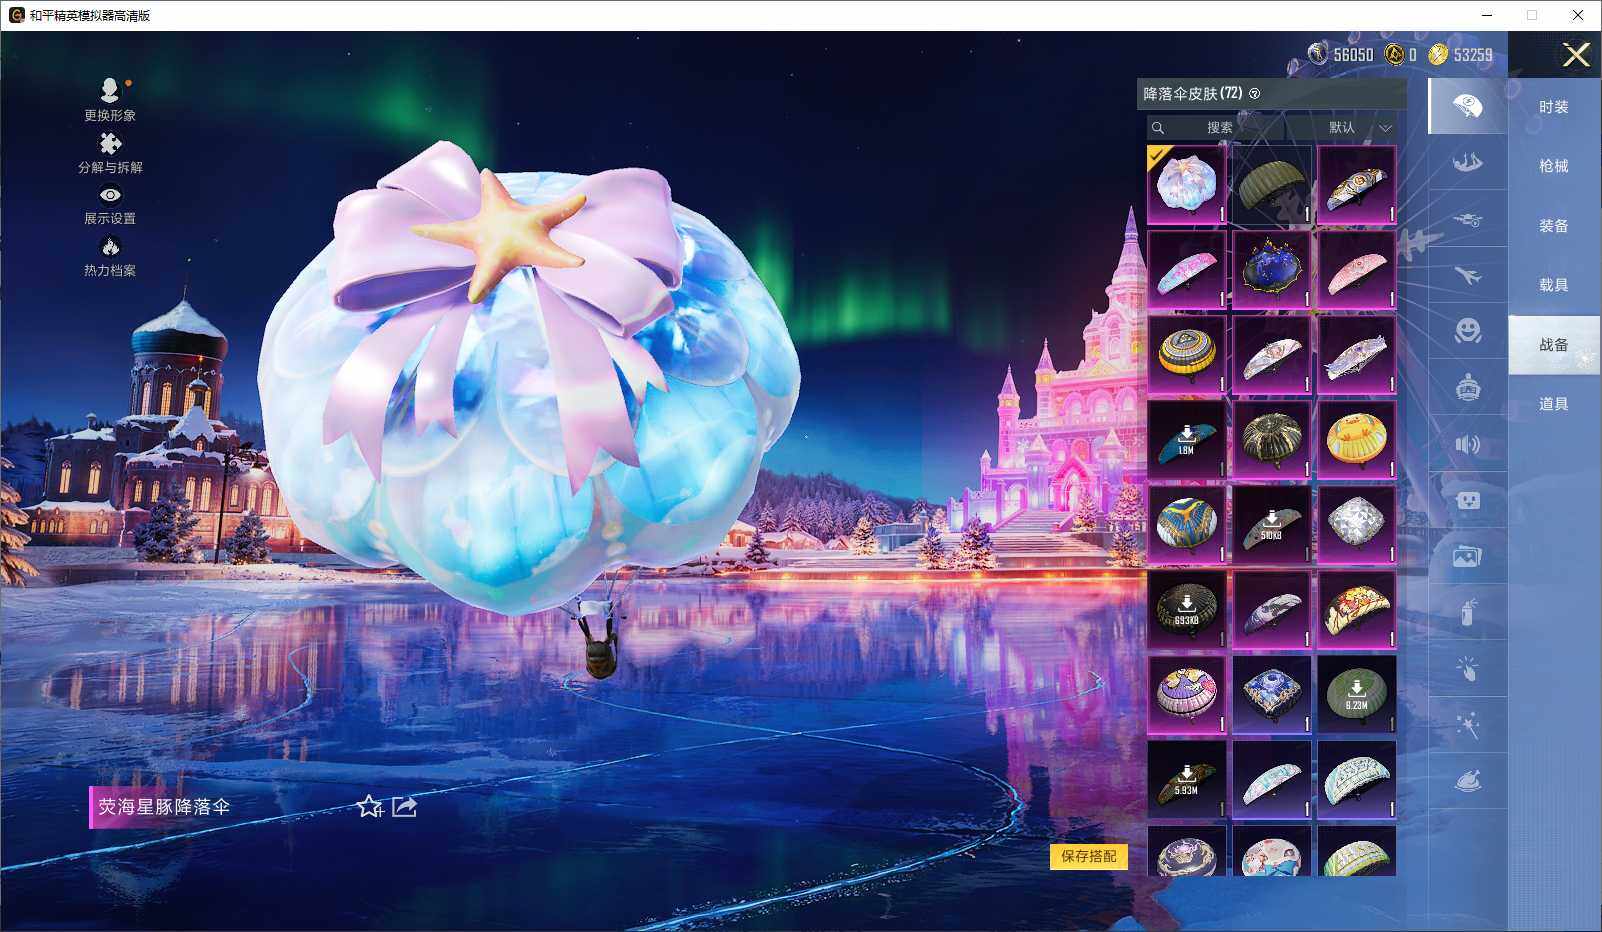Click the 降落伞皮肤 (72) panel title
Screen dimensions: 1602x932
tap(1193, 94)
